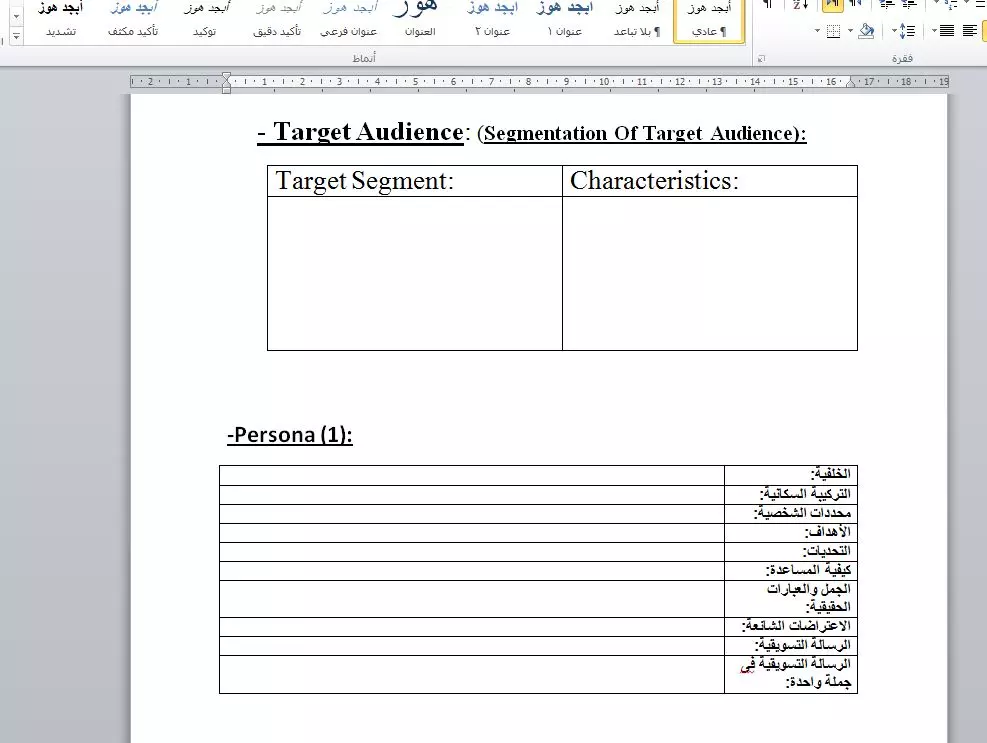The height and width of the screenshot is (743, 987).
Task: Open the borders dropdown arrow
Action: pos(817,30)
